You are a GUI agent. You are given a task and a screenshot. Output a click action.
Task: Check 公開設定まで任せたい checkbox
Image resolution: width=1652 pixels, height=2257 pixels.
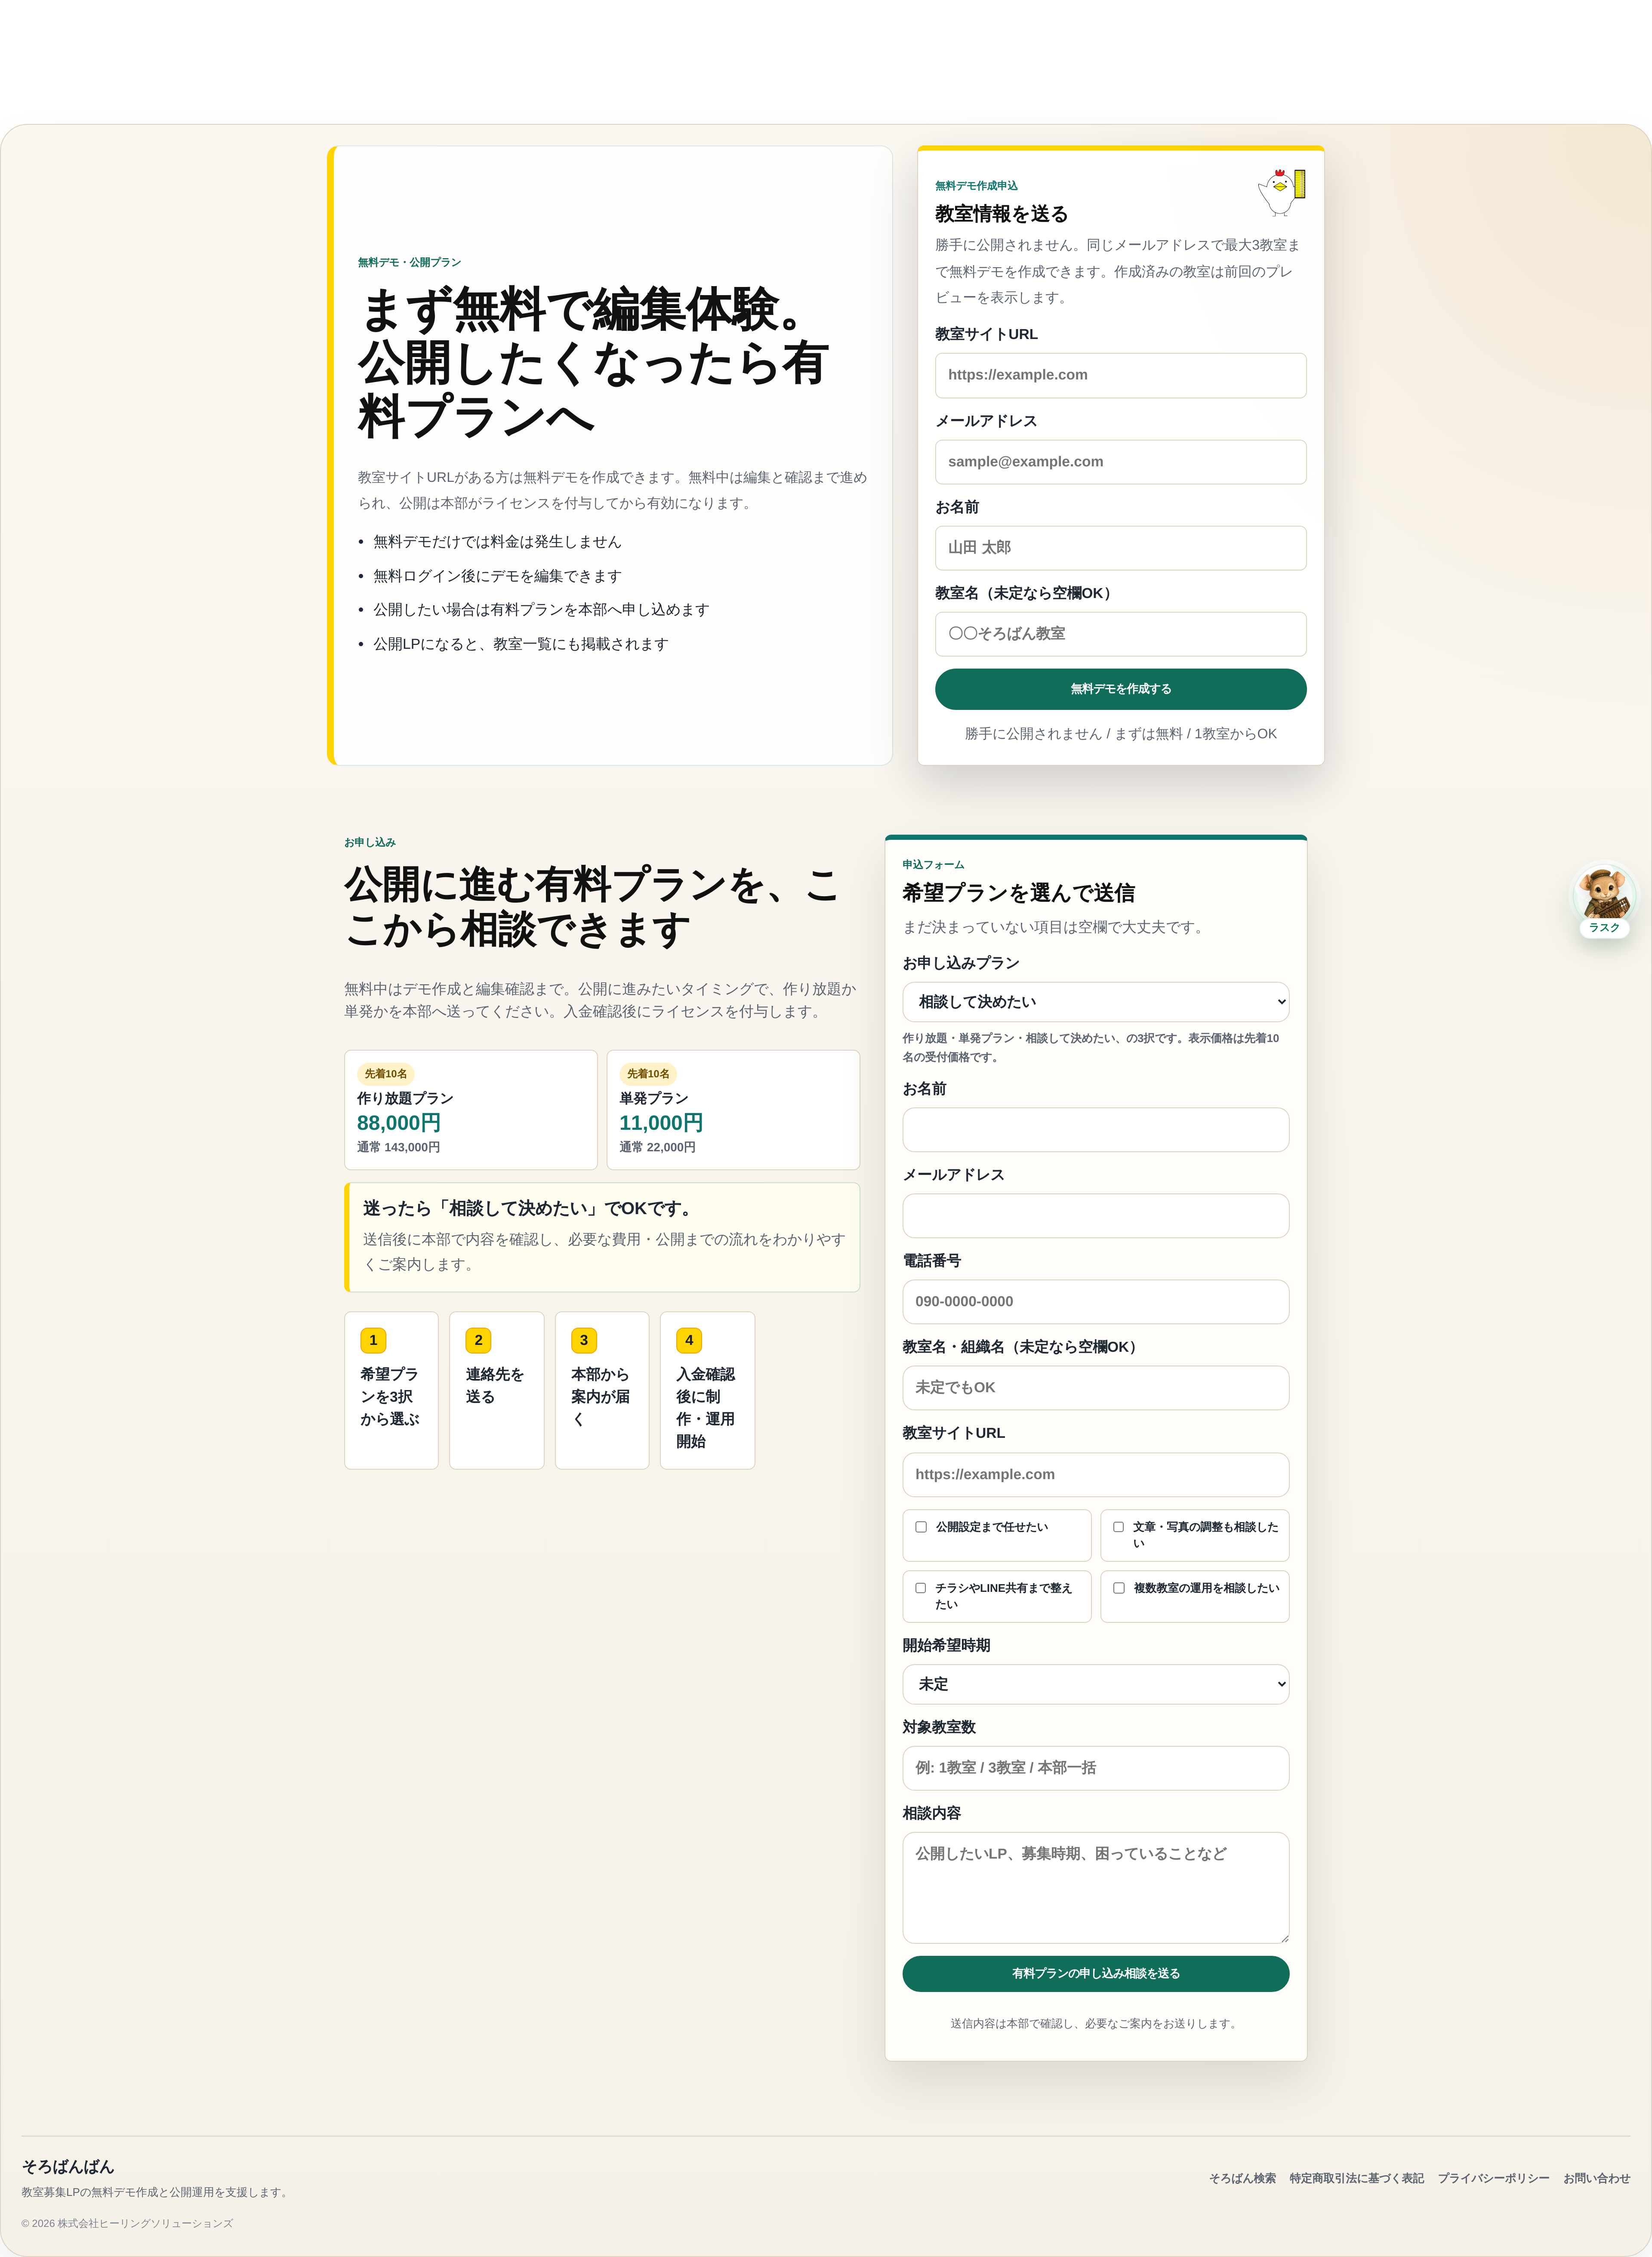coord(921,1527)
